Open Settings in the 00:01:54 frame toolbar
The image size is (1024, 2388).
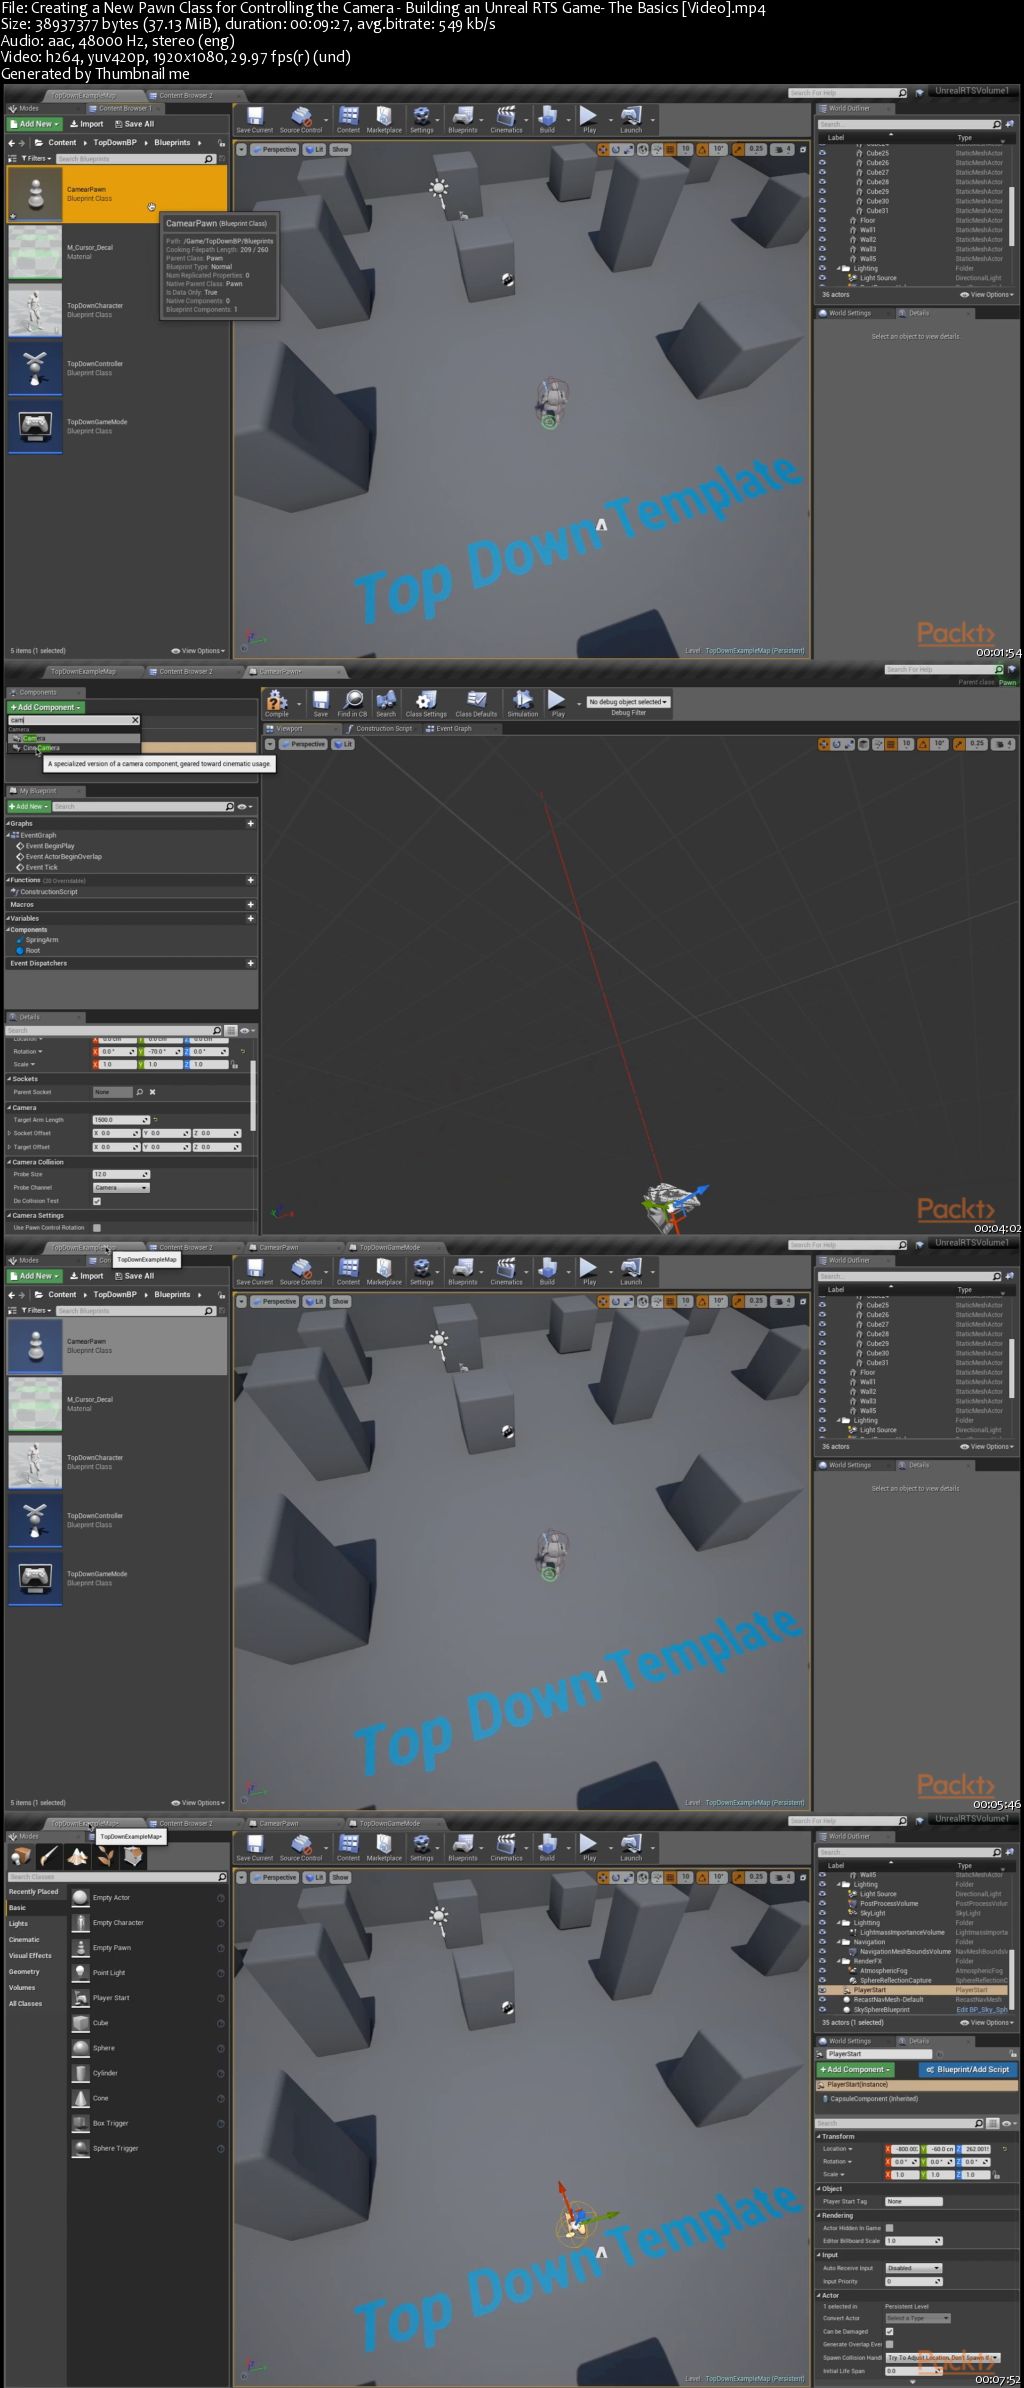(x=422, y=120)
